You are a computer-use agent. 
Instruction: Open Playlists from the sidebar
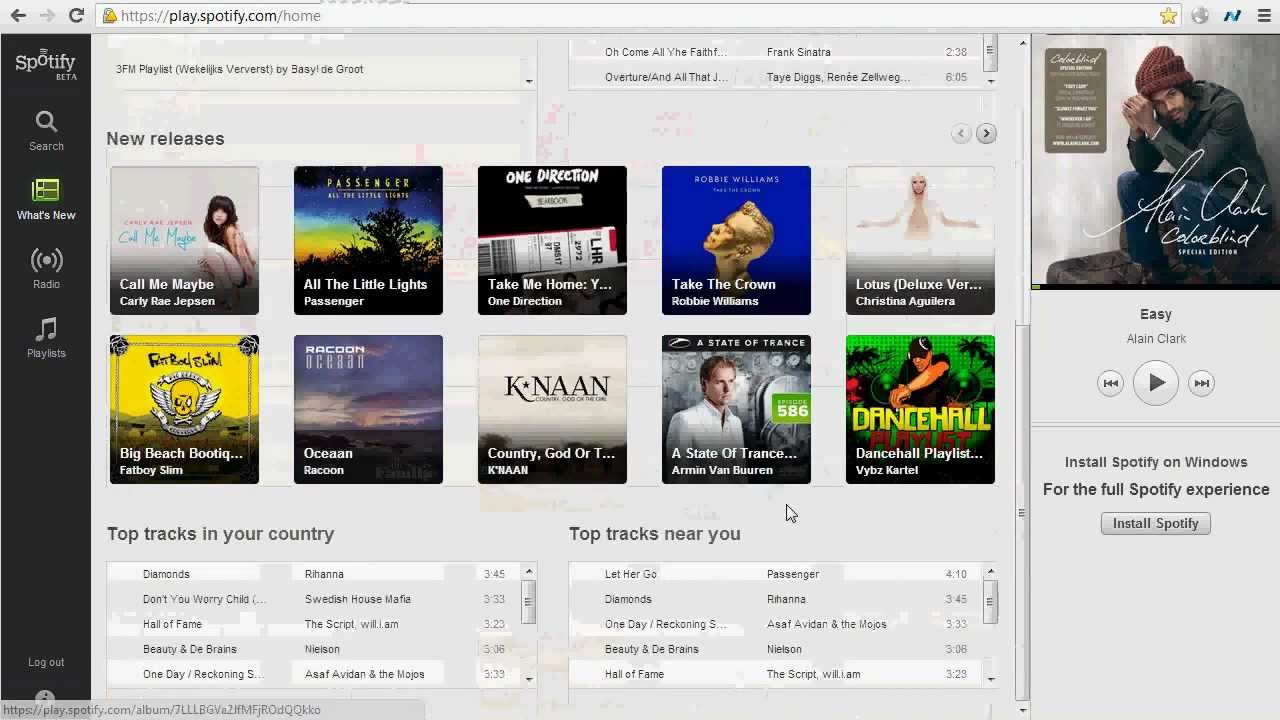(46, 337)
